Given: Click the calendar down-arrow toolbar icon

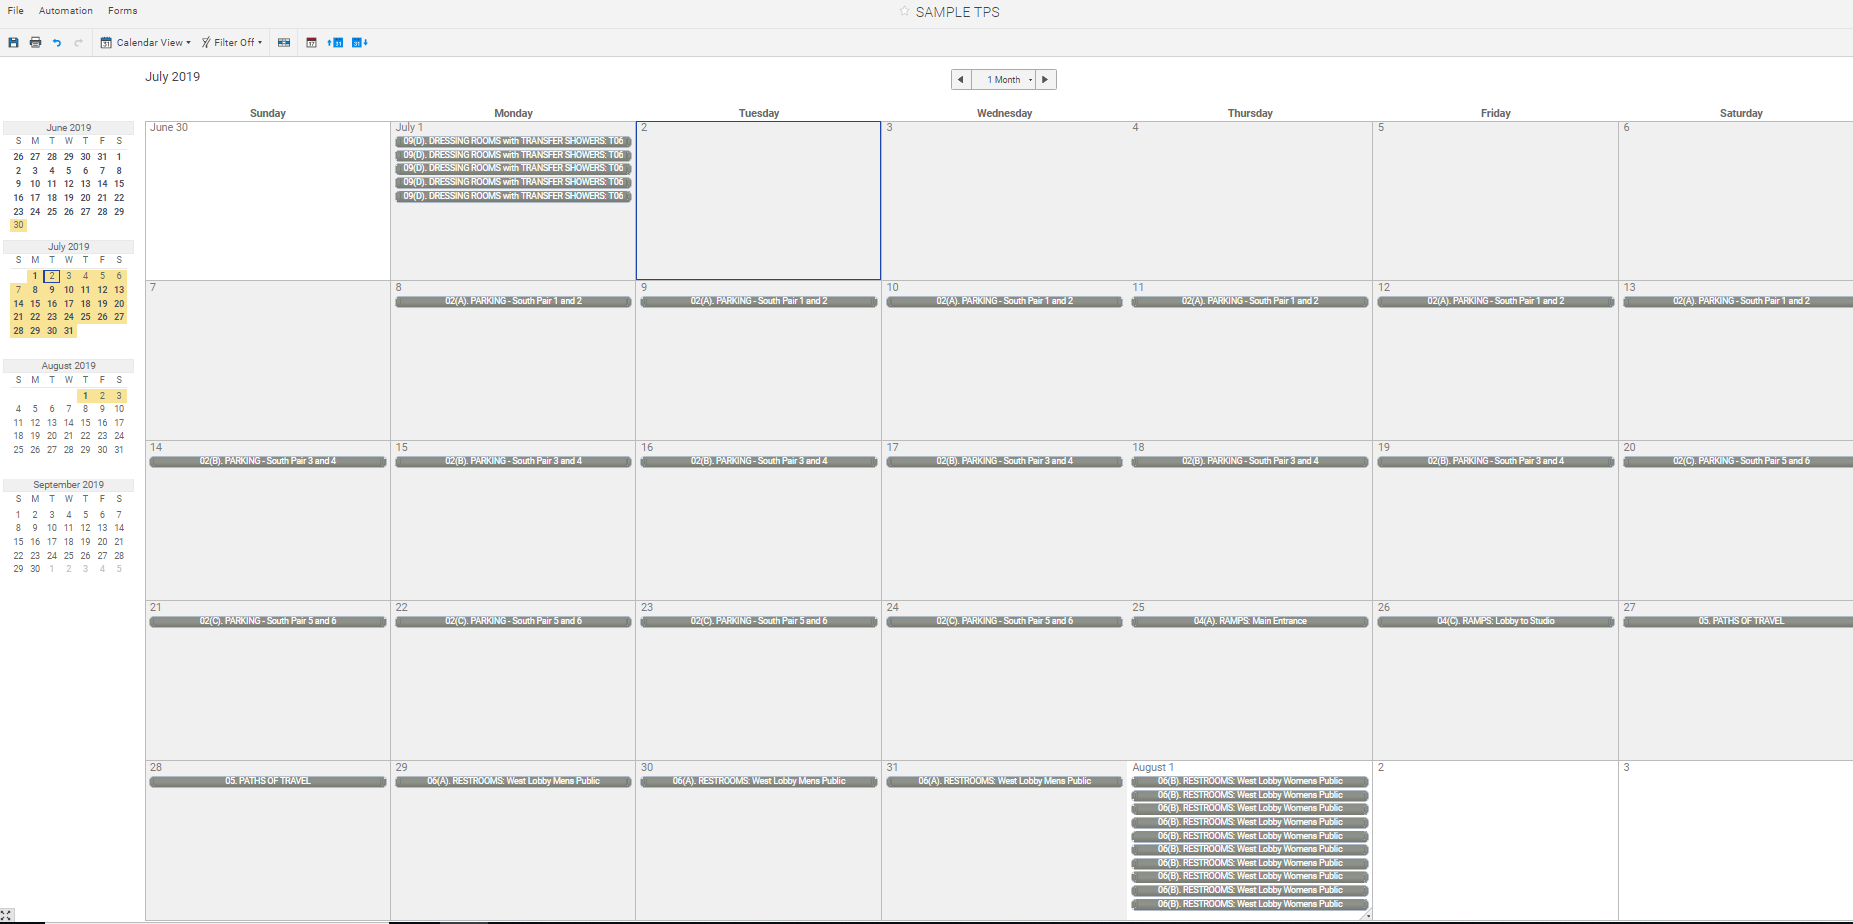Looking at the screenshot, I should pyautogui.click(x=360, y=42).
